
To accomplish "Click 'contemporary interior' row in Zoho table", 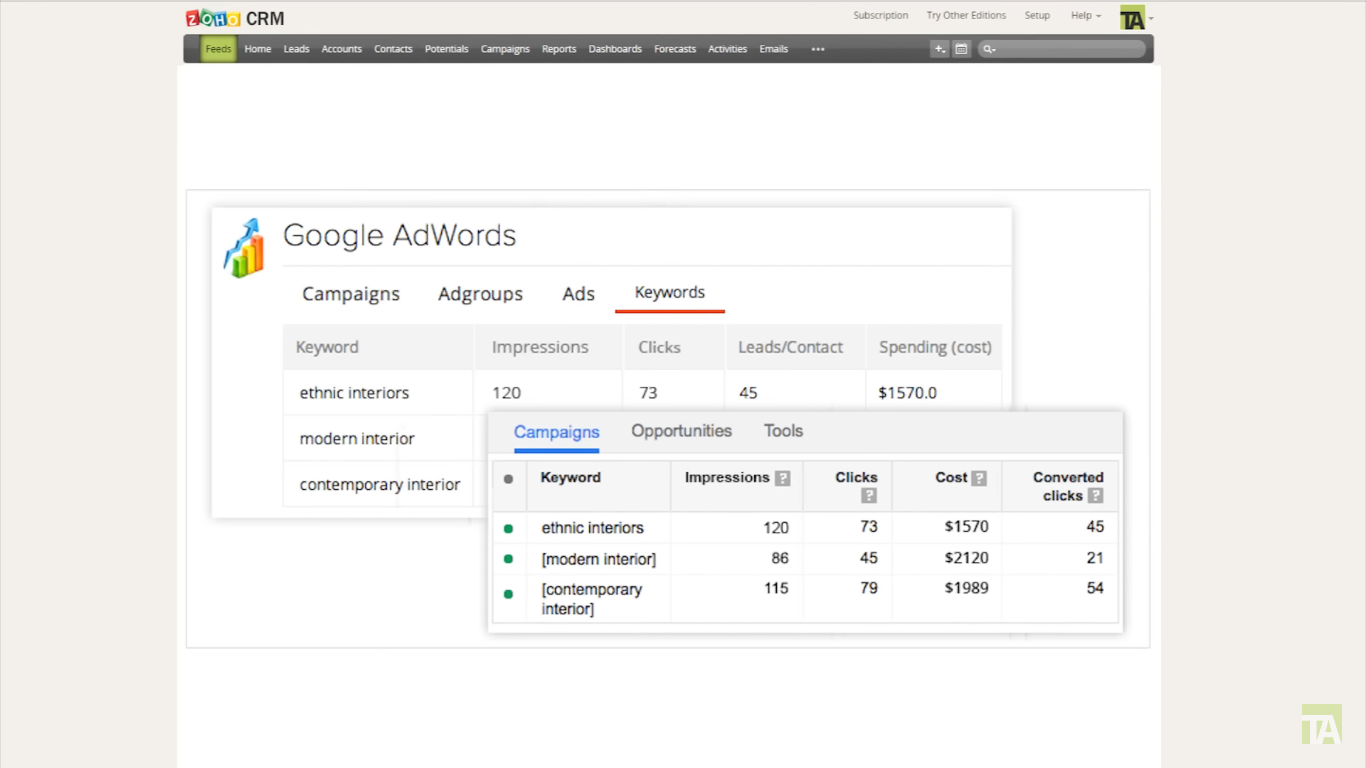I will 380,484.
